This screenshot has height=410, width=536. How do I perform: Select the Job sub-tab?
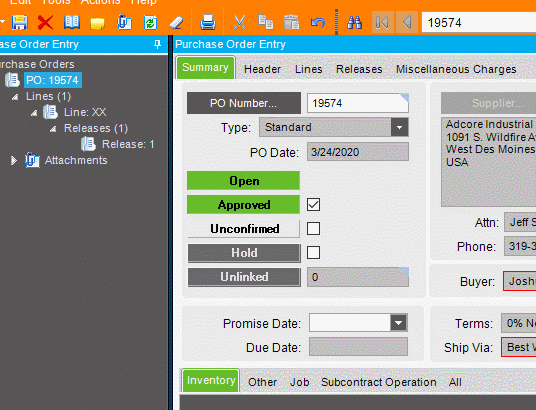pos(299,382)
